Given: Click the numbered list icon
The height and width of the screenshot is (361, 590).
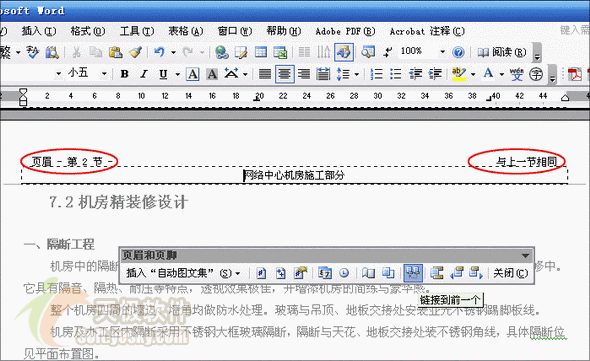Looking at the screenshot, I should click(x=376, y=74).
